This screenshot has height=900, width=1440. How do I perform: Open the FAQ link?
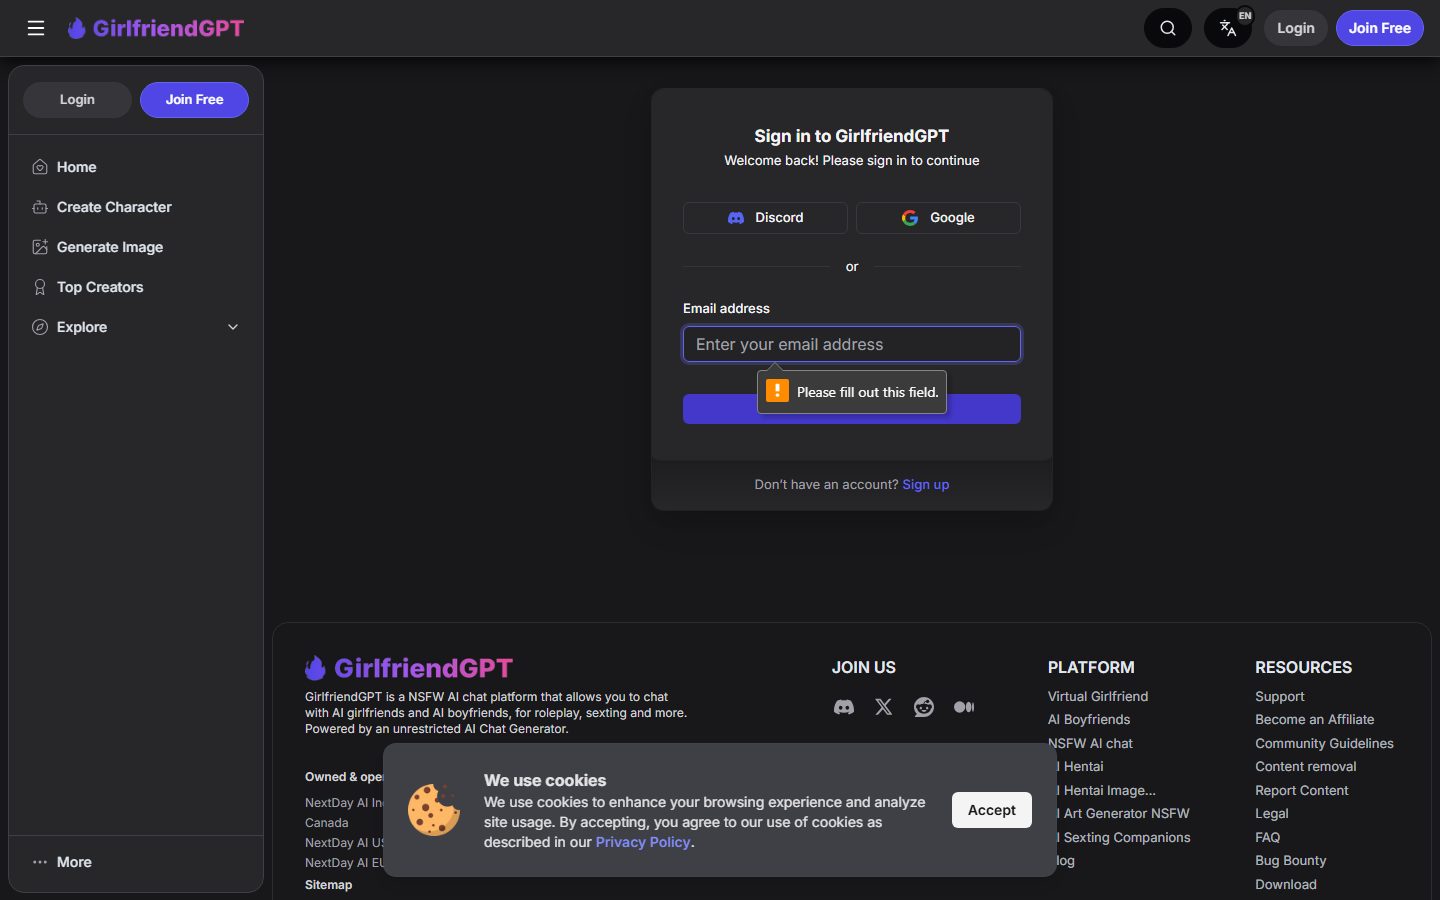[1268, 837]
